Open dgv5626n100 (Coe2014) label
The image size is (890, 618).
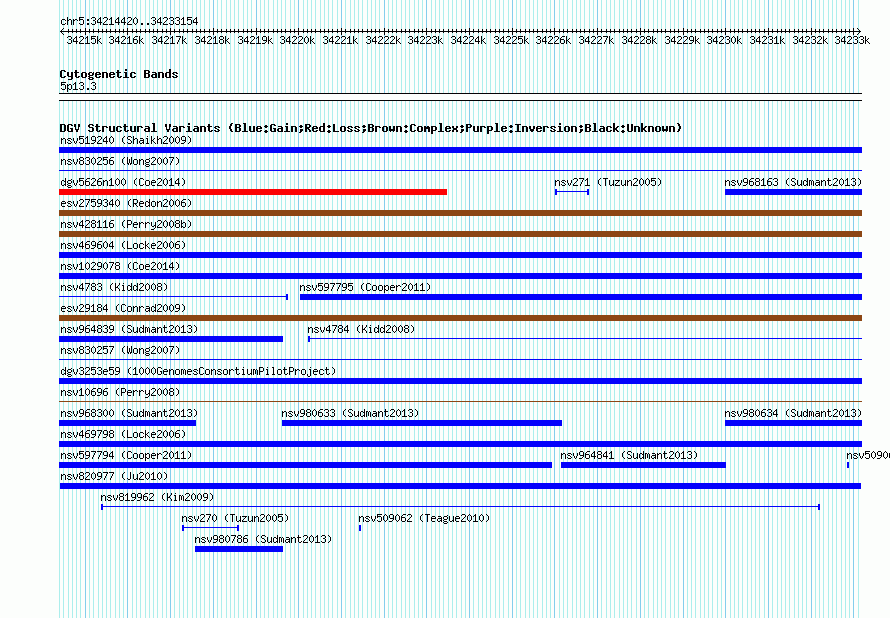coord(123,182)
